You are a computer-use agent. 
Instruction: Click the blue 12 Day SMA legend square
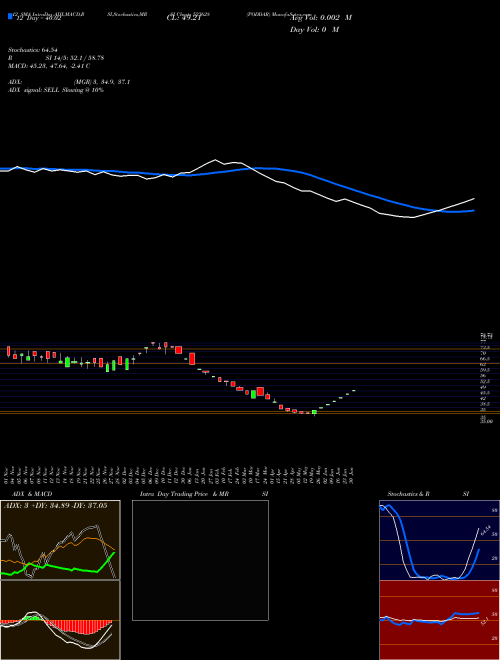pos(10,16)
